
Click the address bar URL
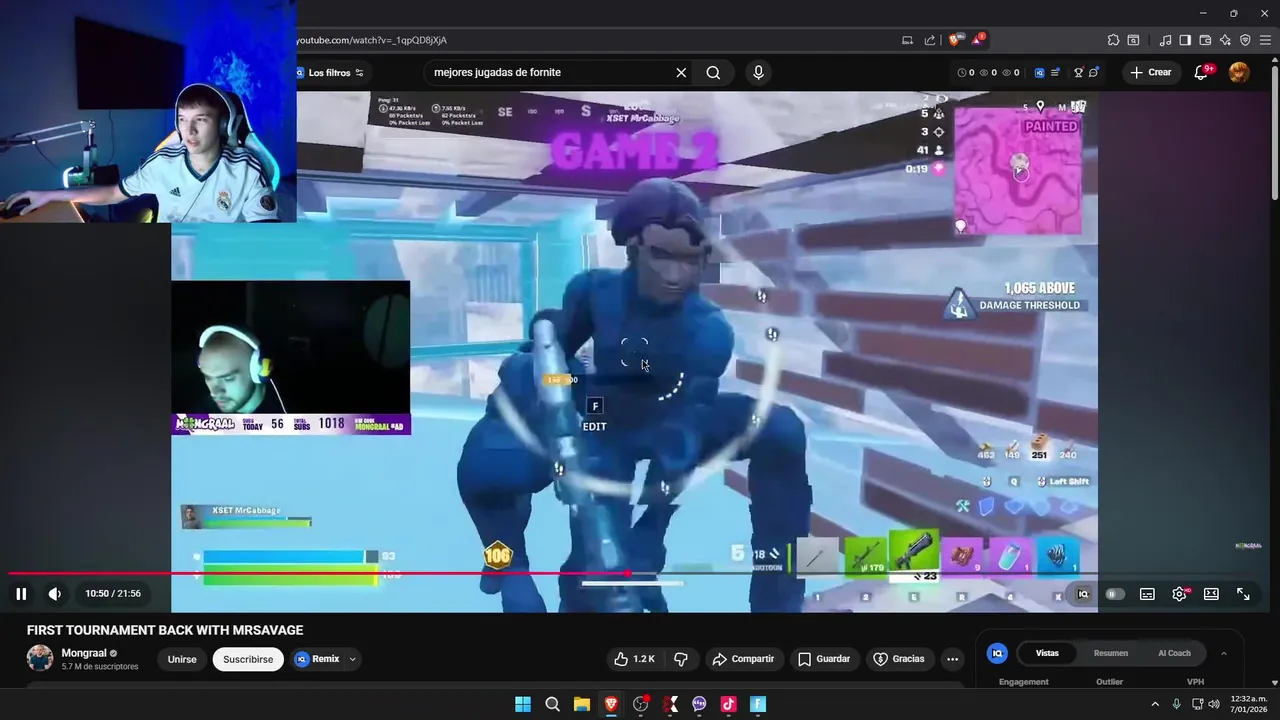pyautogui.click(x=372, y=40)
